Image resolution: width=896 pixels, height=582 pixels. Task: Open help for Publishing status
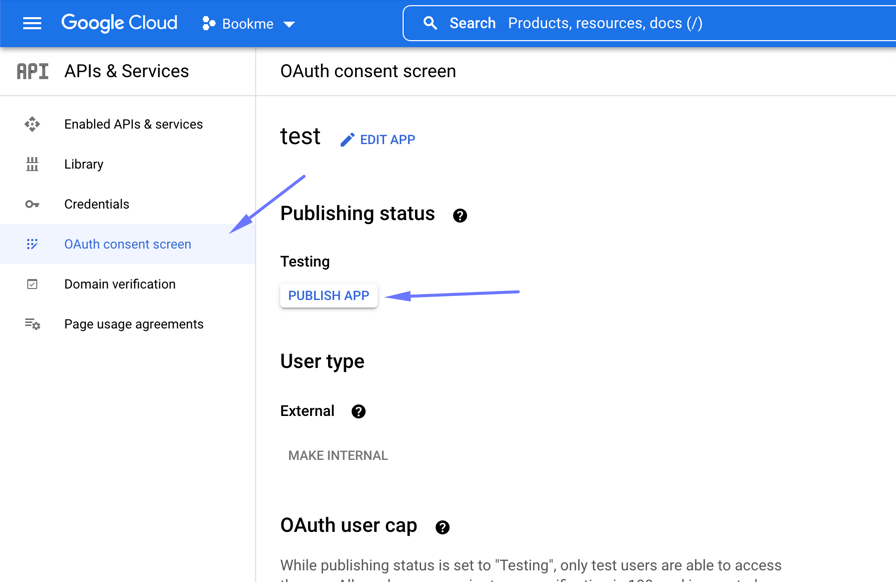[460, 216]
